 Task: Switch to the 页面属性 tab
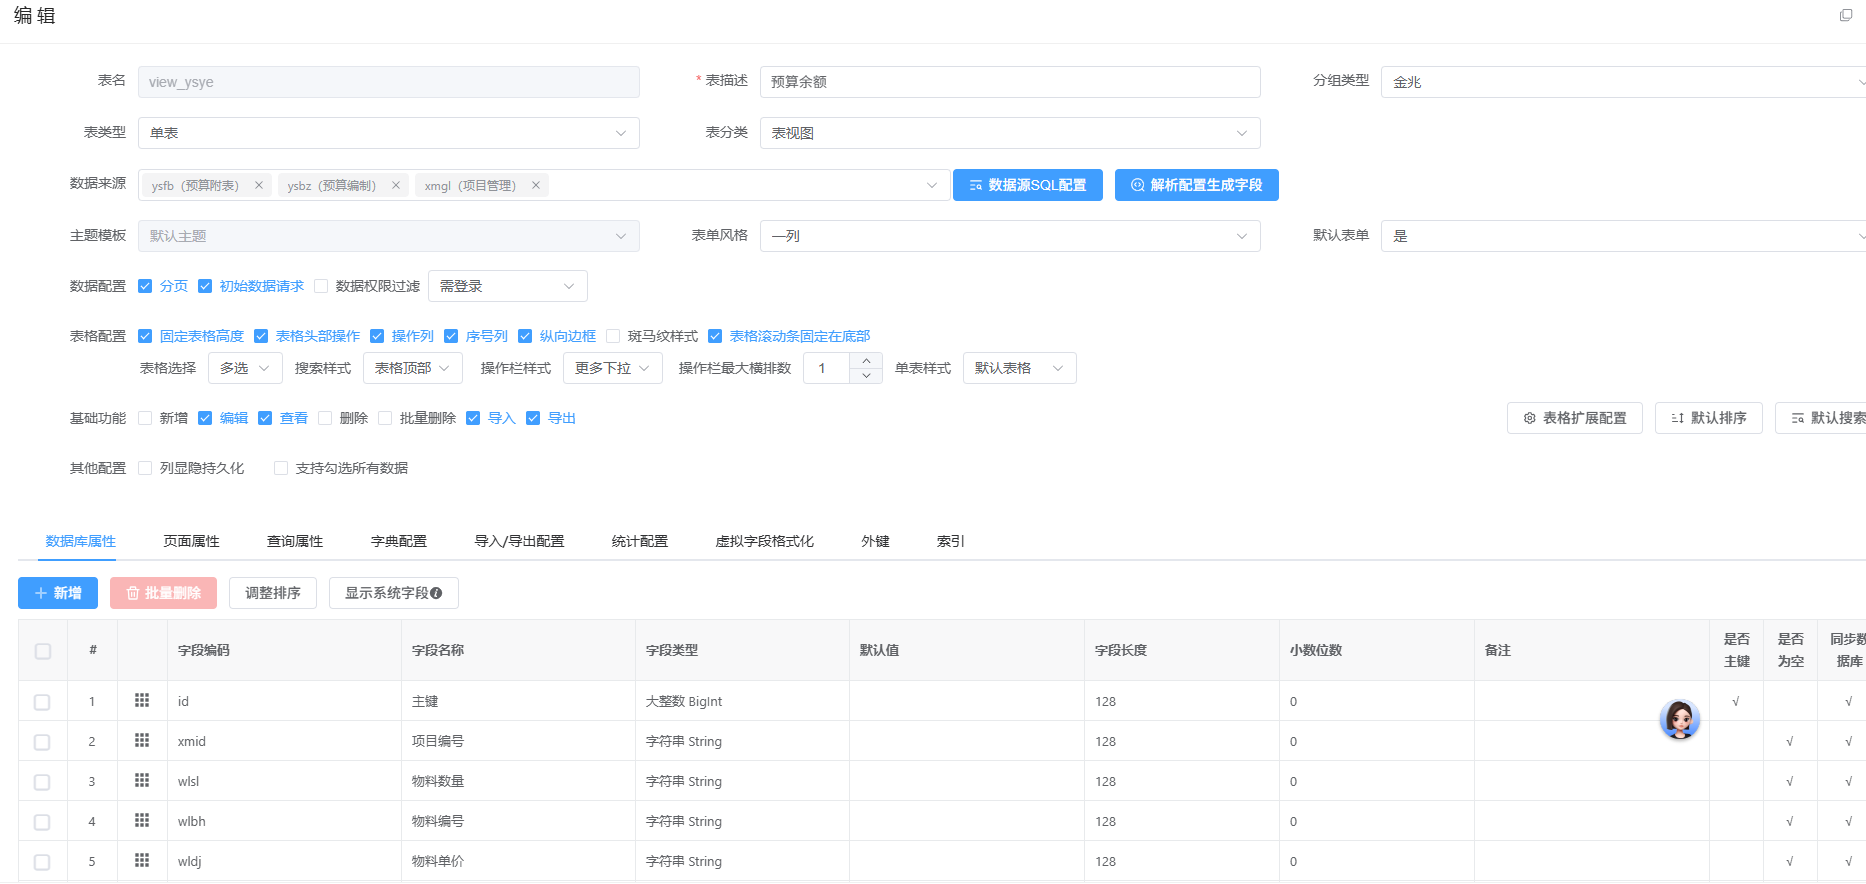[191, 541]
